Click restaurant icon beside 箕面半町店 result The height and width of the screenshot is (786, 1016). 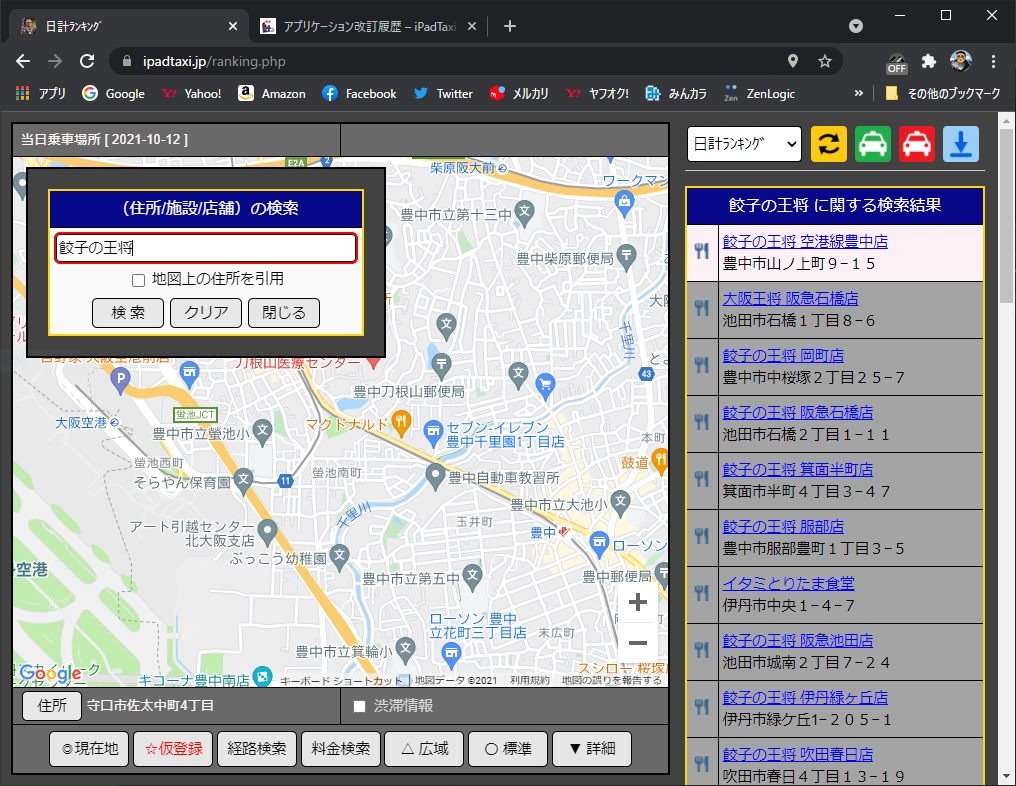[702, 480]
